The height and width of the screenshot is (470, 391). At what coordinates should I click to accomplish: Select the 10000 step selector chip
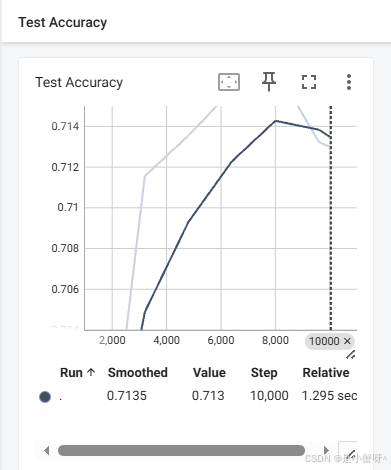[x=324, y=341]
